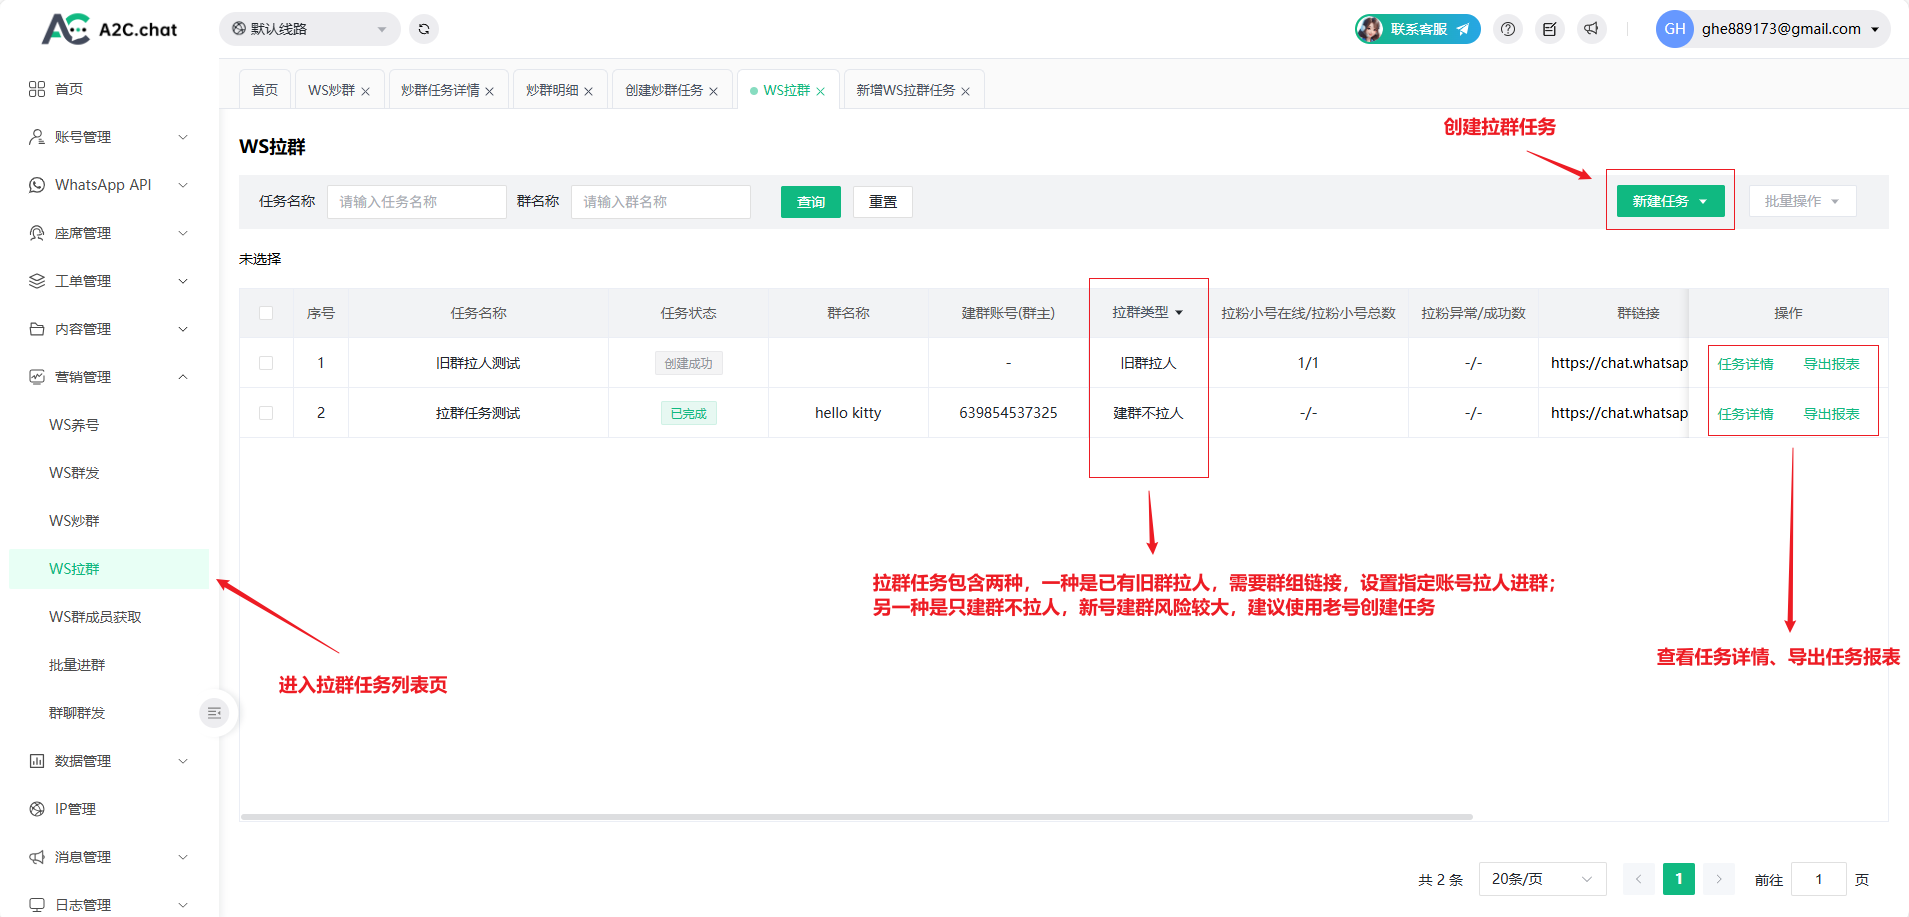Screen dimensions: 1909x917
Task: Click 导出报表 for 拉群任务测试 row
Action: [1831, 414]
